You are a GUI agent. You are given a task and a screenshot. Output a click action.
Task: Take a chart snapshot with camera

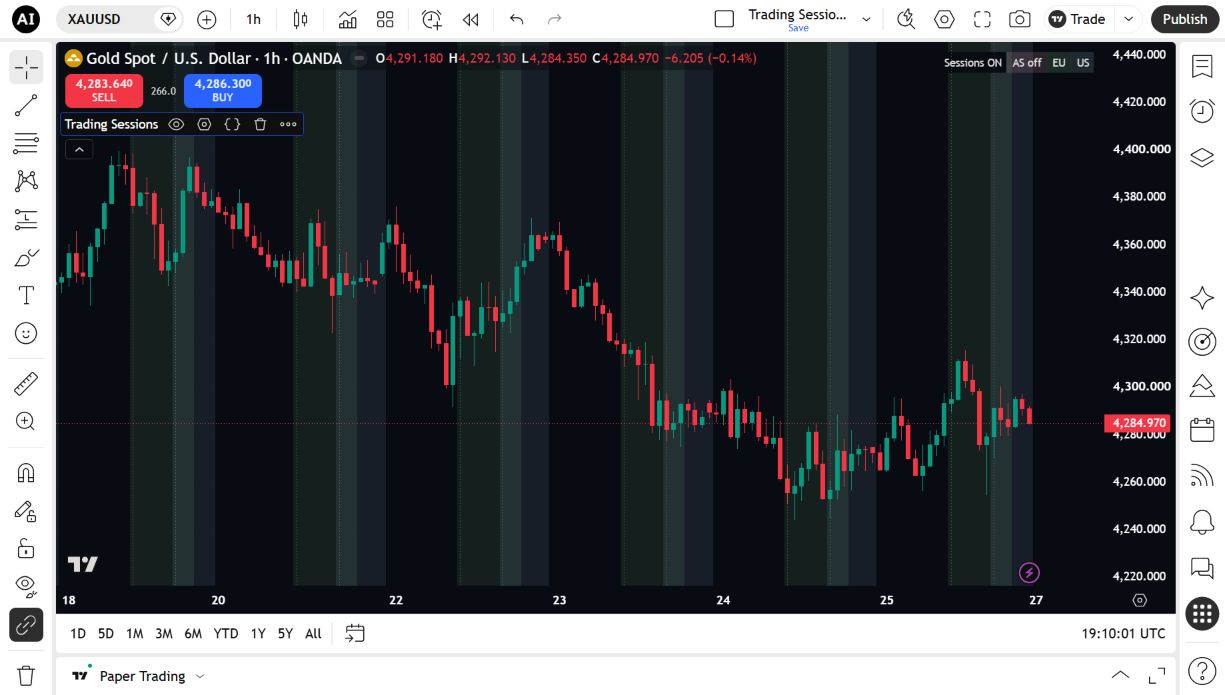point(1019,19)
